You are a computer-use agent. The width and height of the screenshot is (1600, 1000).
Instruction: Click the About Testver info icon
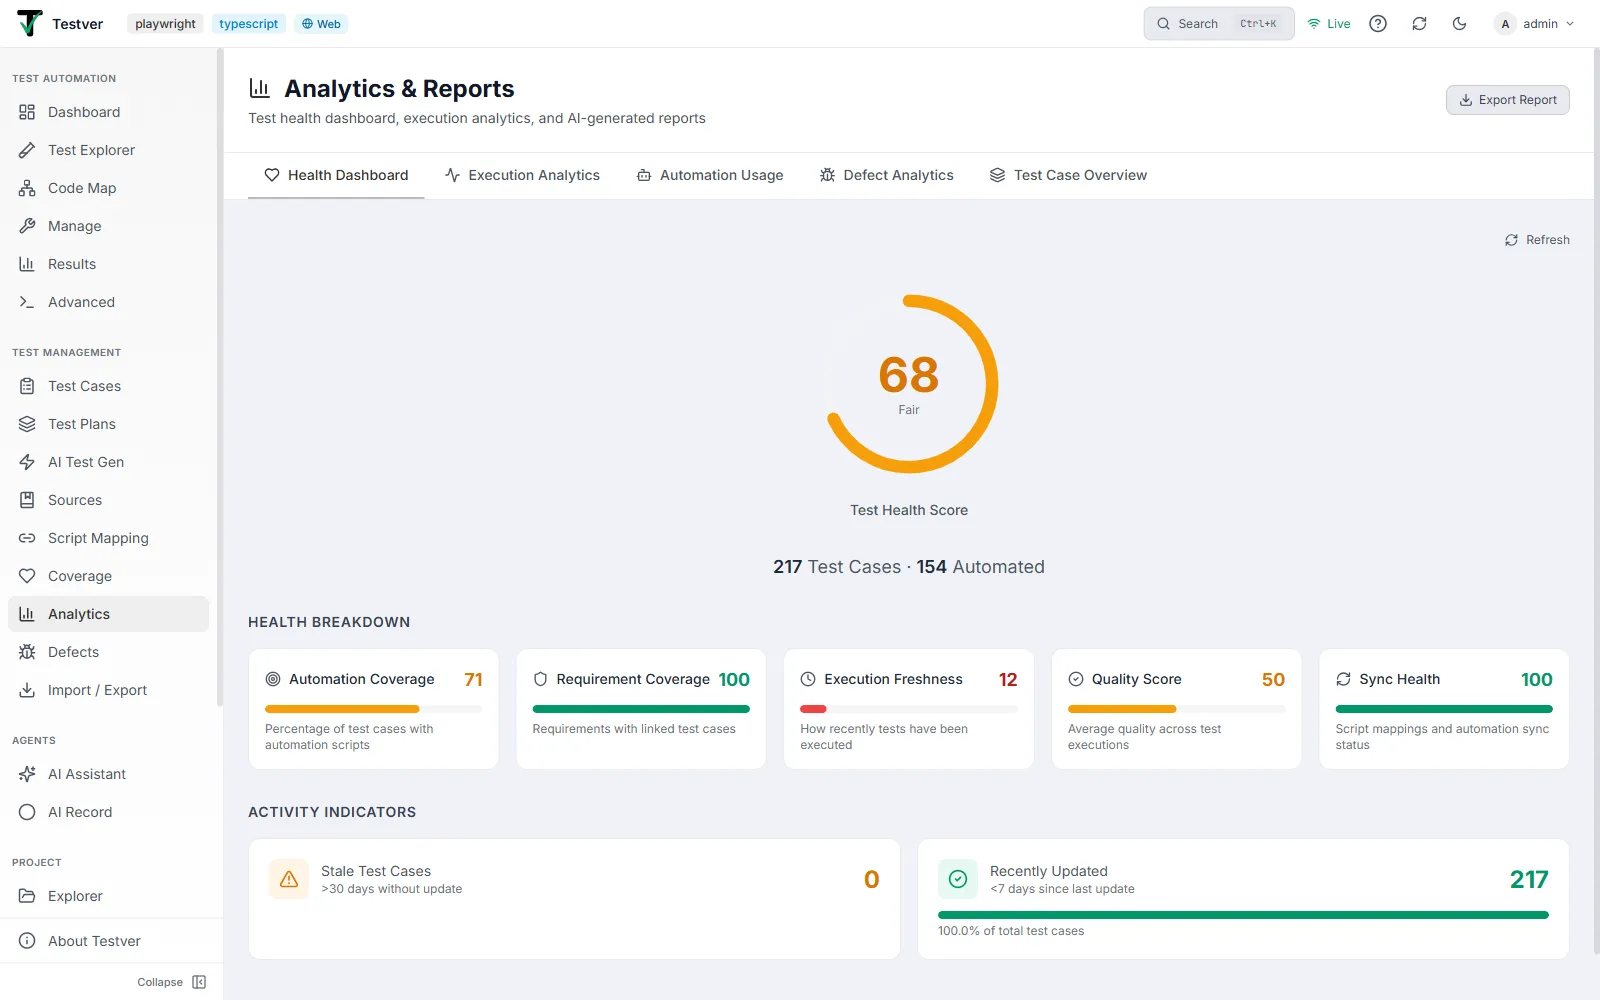(x=27, y=941)
